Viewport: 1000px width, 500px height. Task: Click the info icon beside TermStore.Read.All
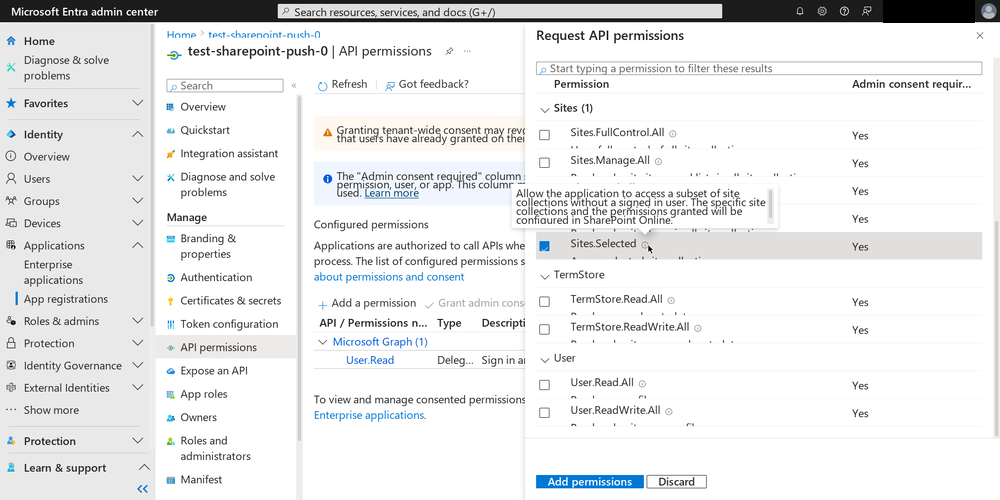(x=672, y=300)
